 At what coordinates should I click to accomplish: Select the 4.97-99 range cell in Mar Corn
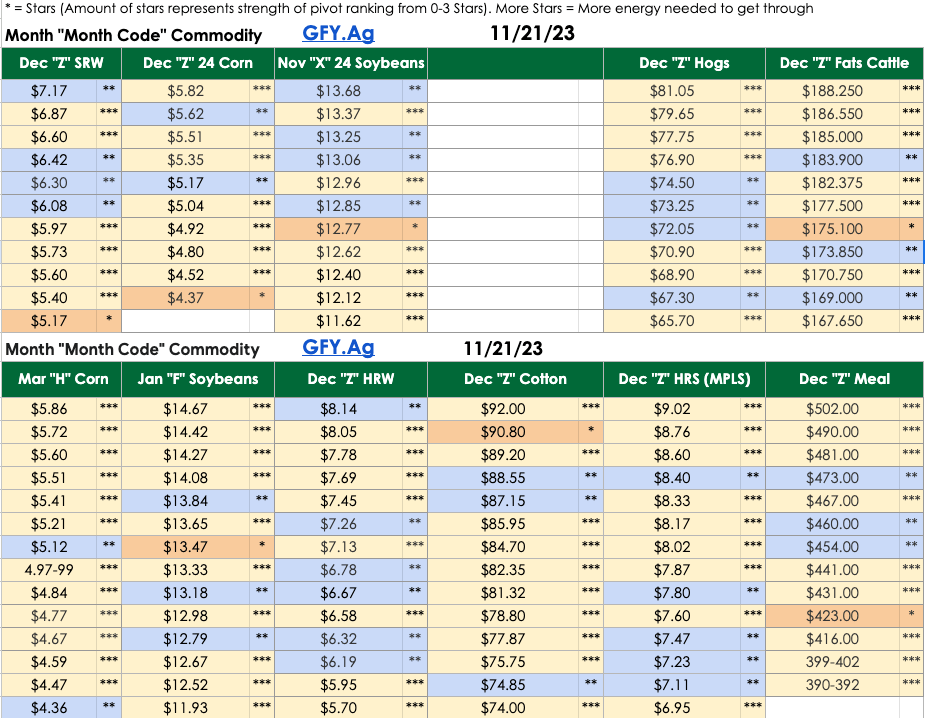point(49,570)
